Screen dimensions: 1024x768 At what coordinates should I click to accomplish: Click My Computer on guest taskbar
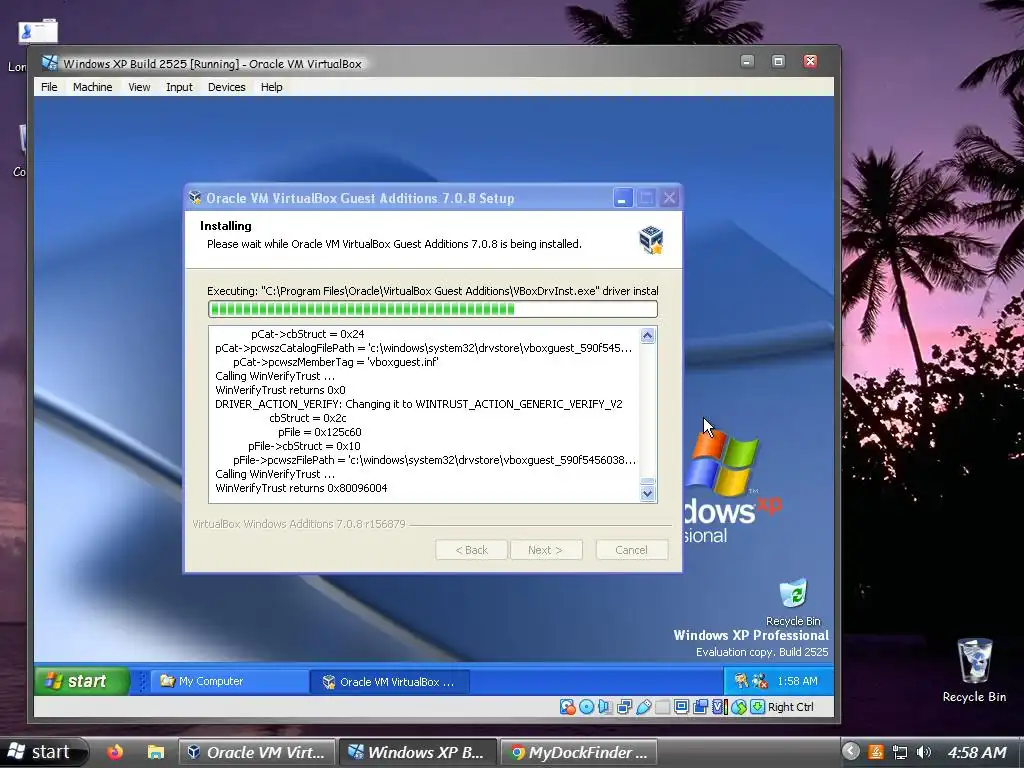click(231, 681)
